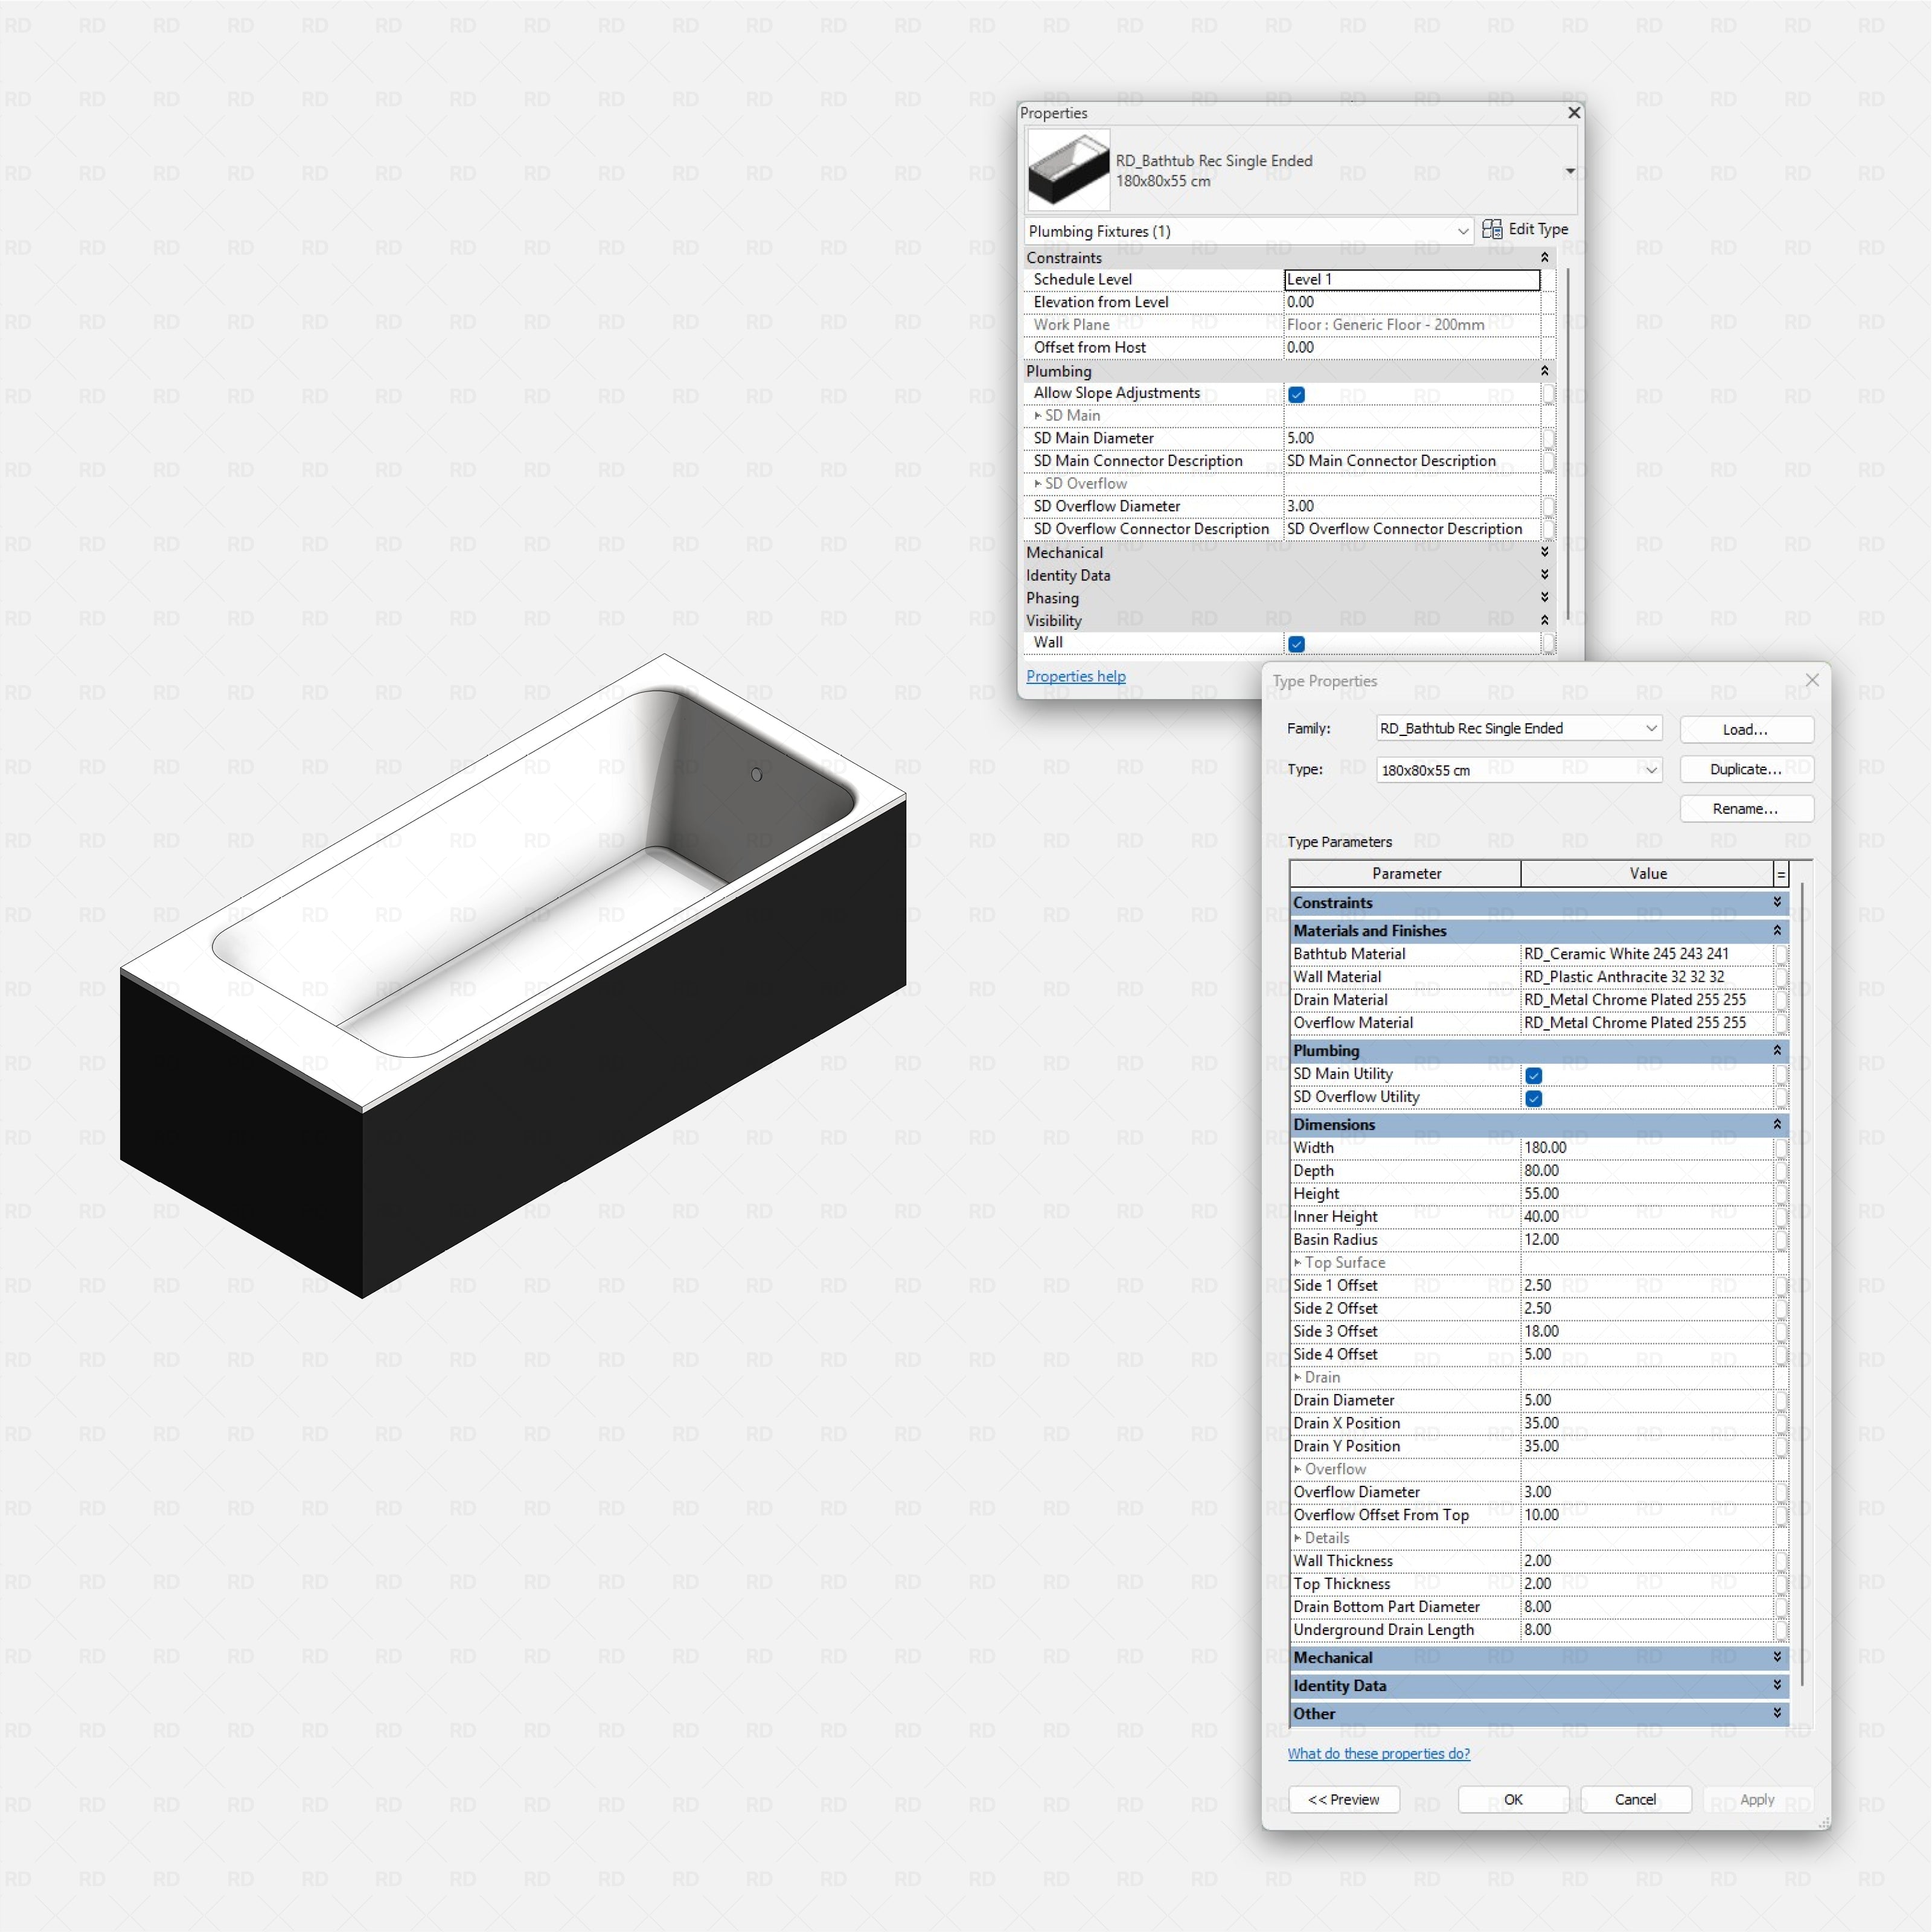Click the Schedule Level value field
Screen dimensions: 1932x1932
[x=1411, y=279]
